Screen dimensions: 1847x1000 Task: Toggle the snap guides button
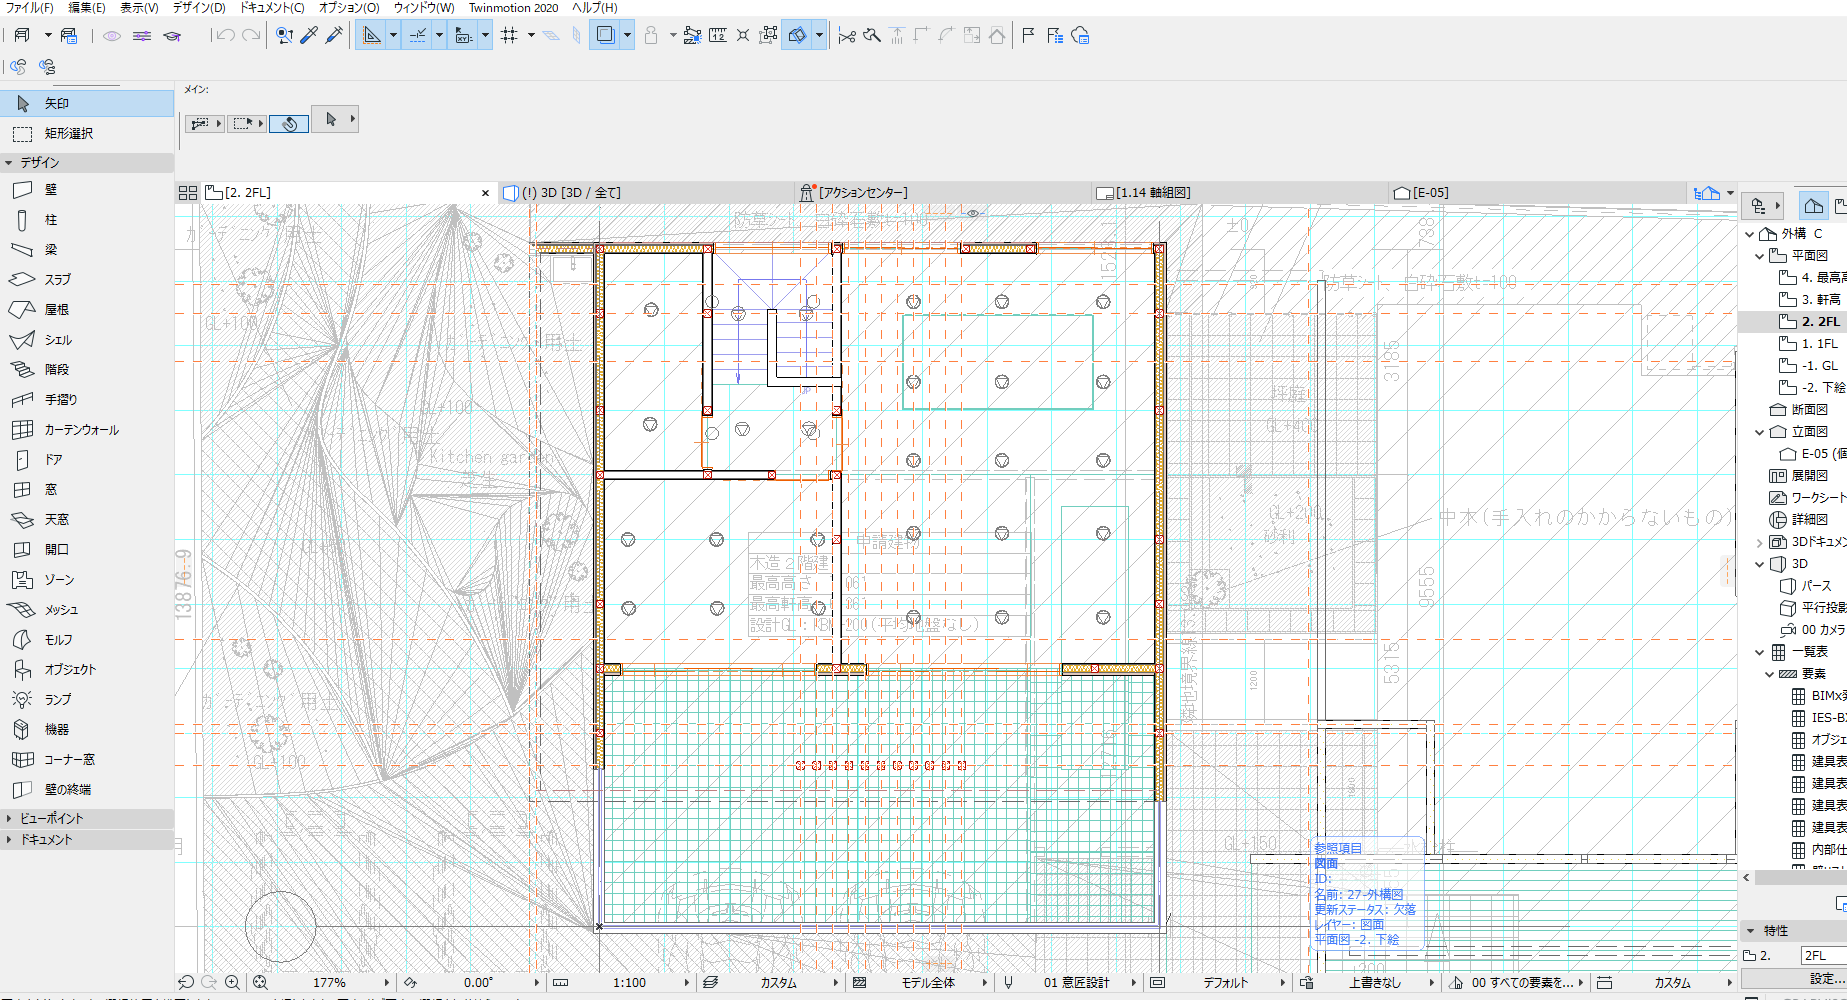click(x=418, y=36)
